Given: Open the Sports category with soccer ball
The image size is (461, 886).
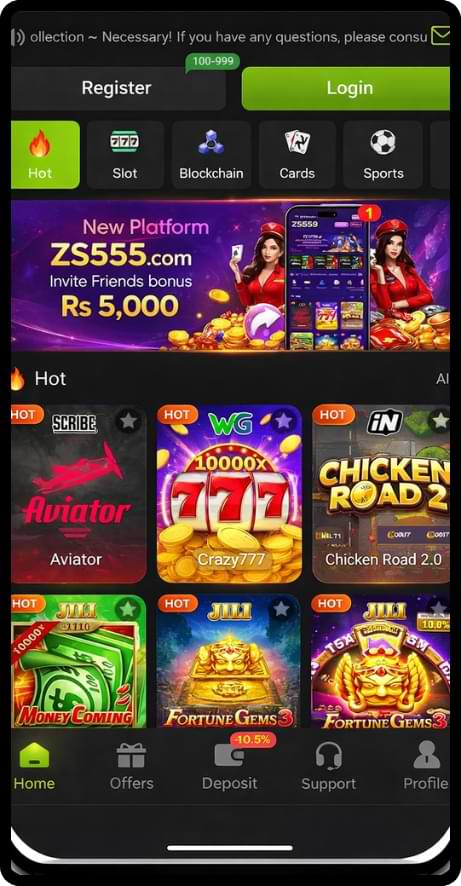Looking at the screenshot, I should click(383, 155).
